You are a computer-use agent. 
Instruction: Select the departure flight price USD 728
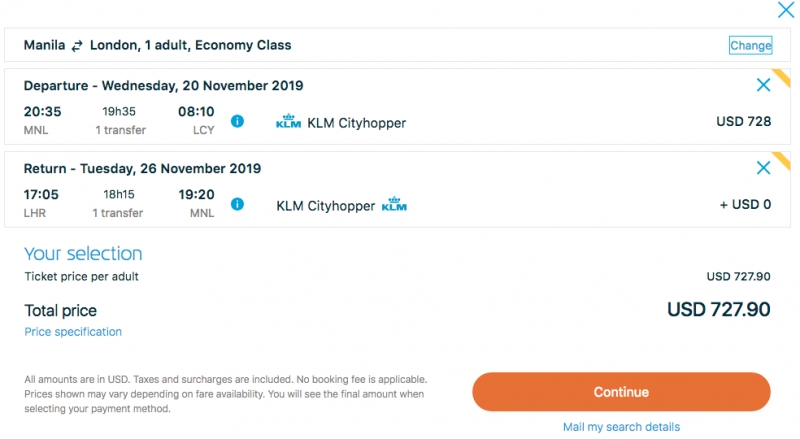click(743, 121)
